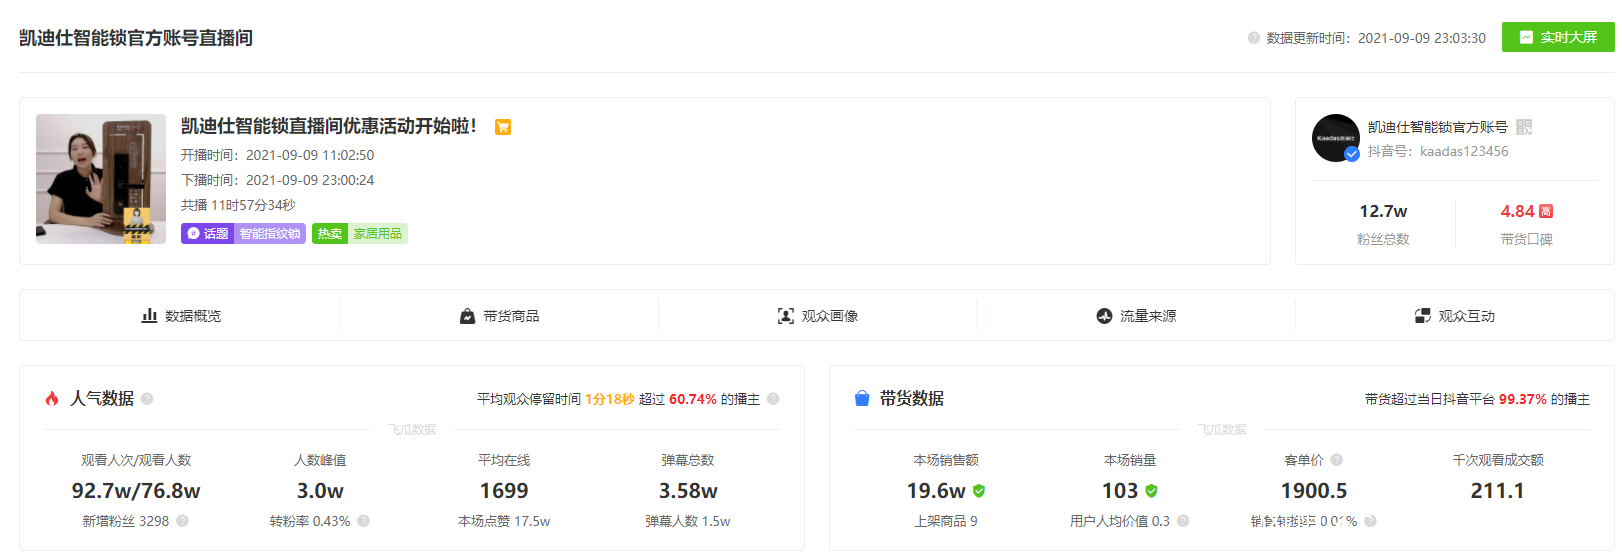Click help icon next to 人气数据
The width and height of the screenshot is (1622, 558).
[147, 399]
